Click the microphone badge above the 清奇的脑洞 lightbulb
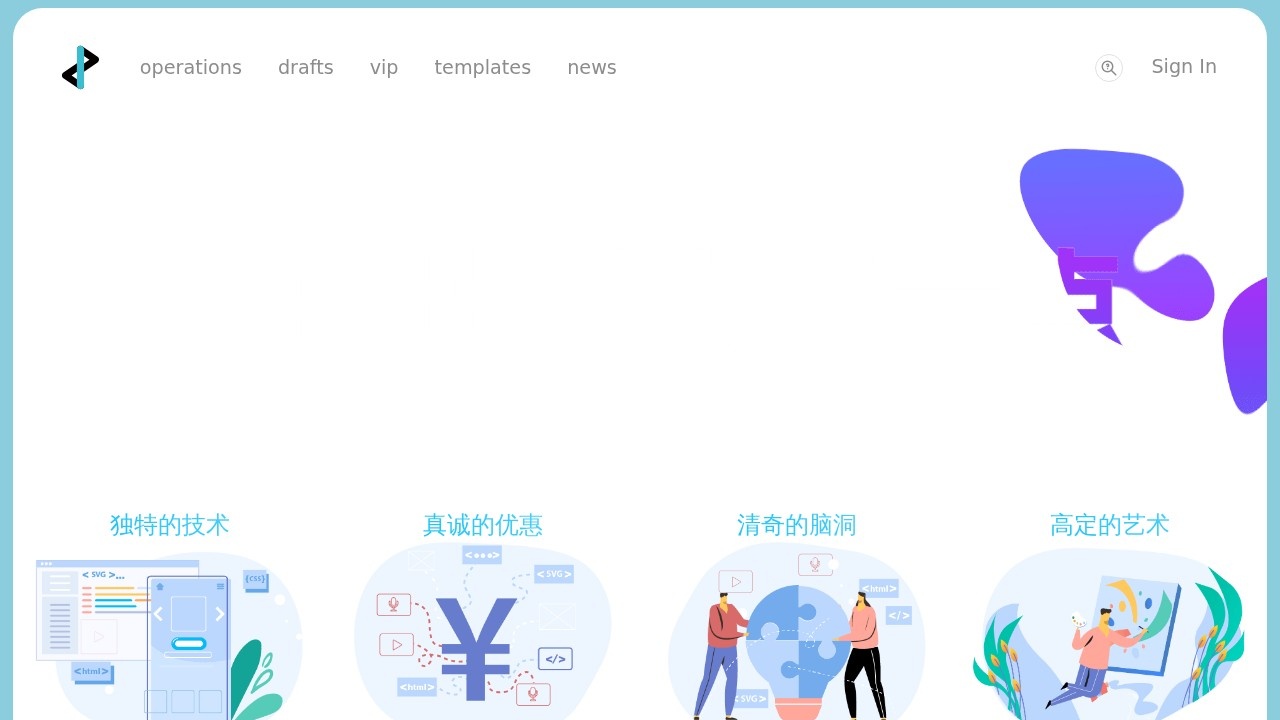Screen dimensions: 1280x720 (x=816, y=564)
